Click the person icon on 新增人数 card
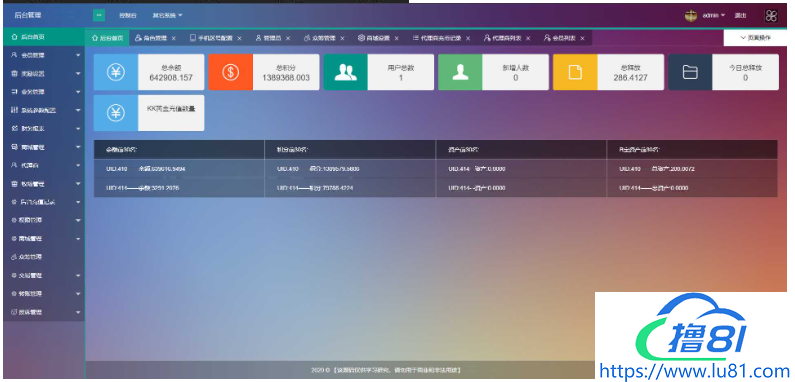This screenshot has height=382, width=795. click(460, 72)
